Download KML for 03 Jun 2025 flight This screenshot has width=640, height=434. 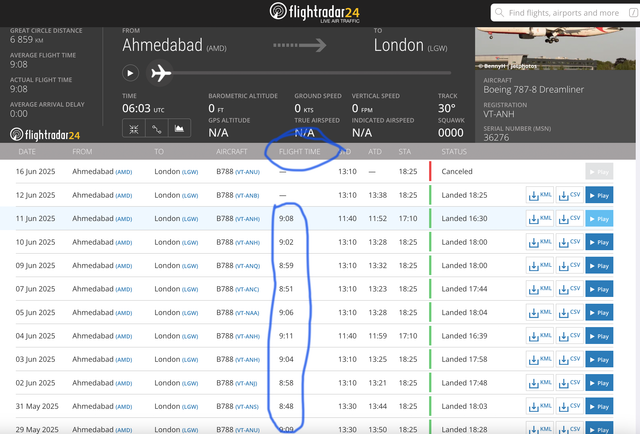540,360
